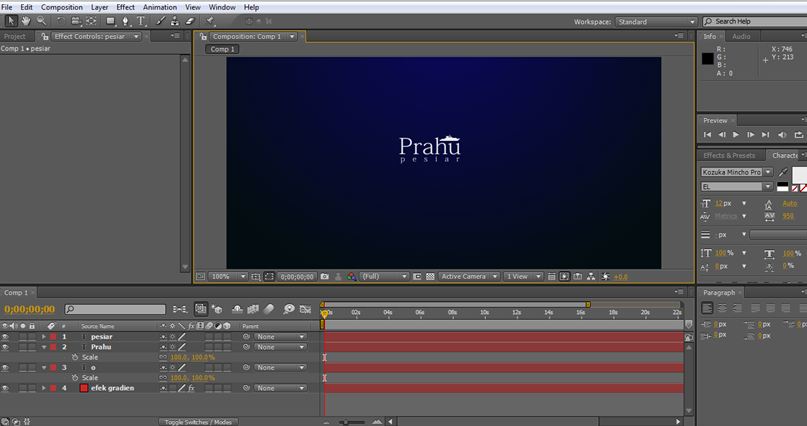Click the Comp 1 breadcrumb button

point(222,49)
